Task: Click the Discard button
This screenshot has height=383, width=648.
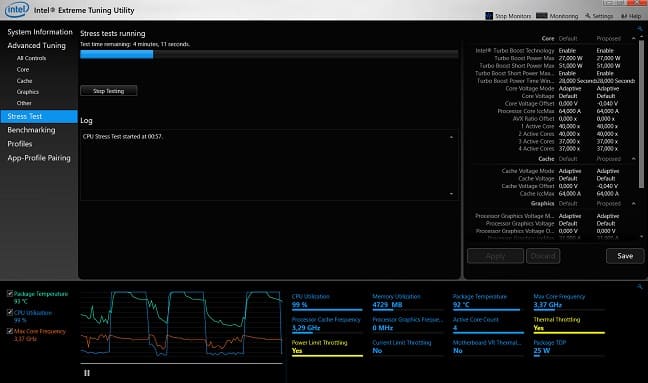Action: click(543, 256)
